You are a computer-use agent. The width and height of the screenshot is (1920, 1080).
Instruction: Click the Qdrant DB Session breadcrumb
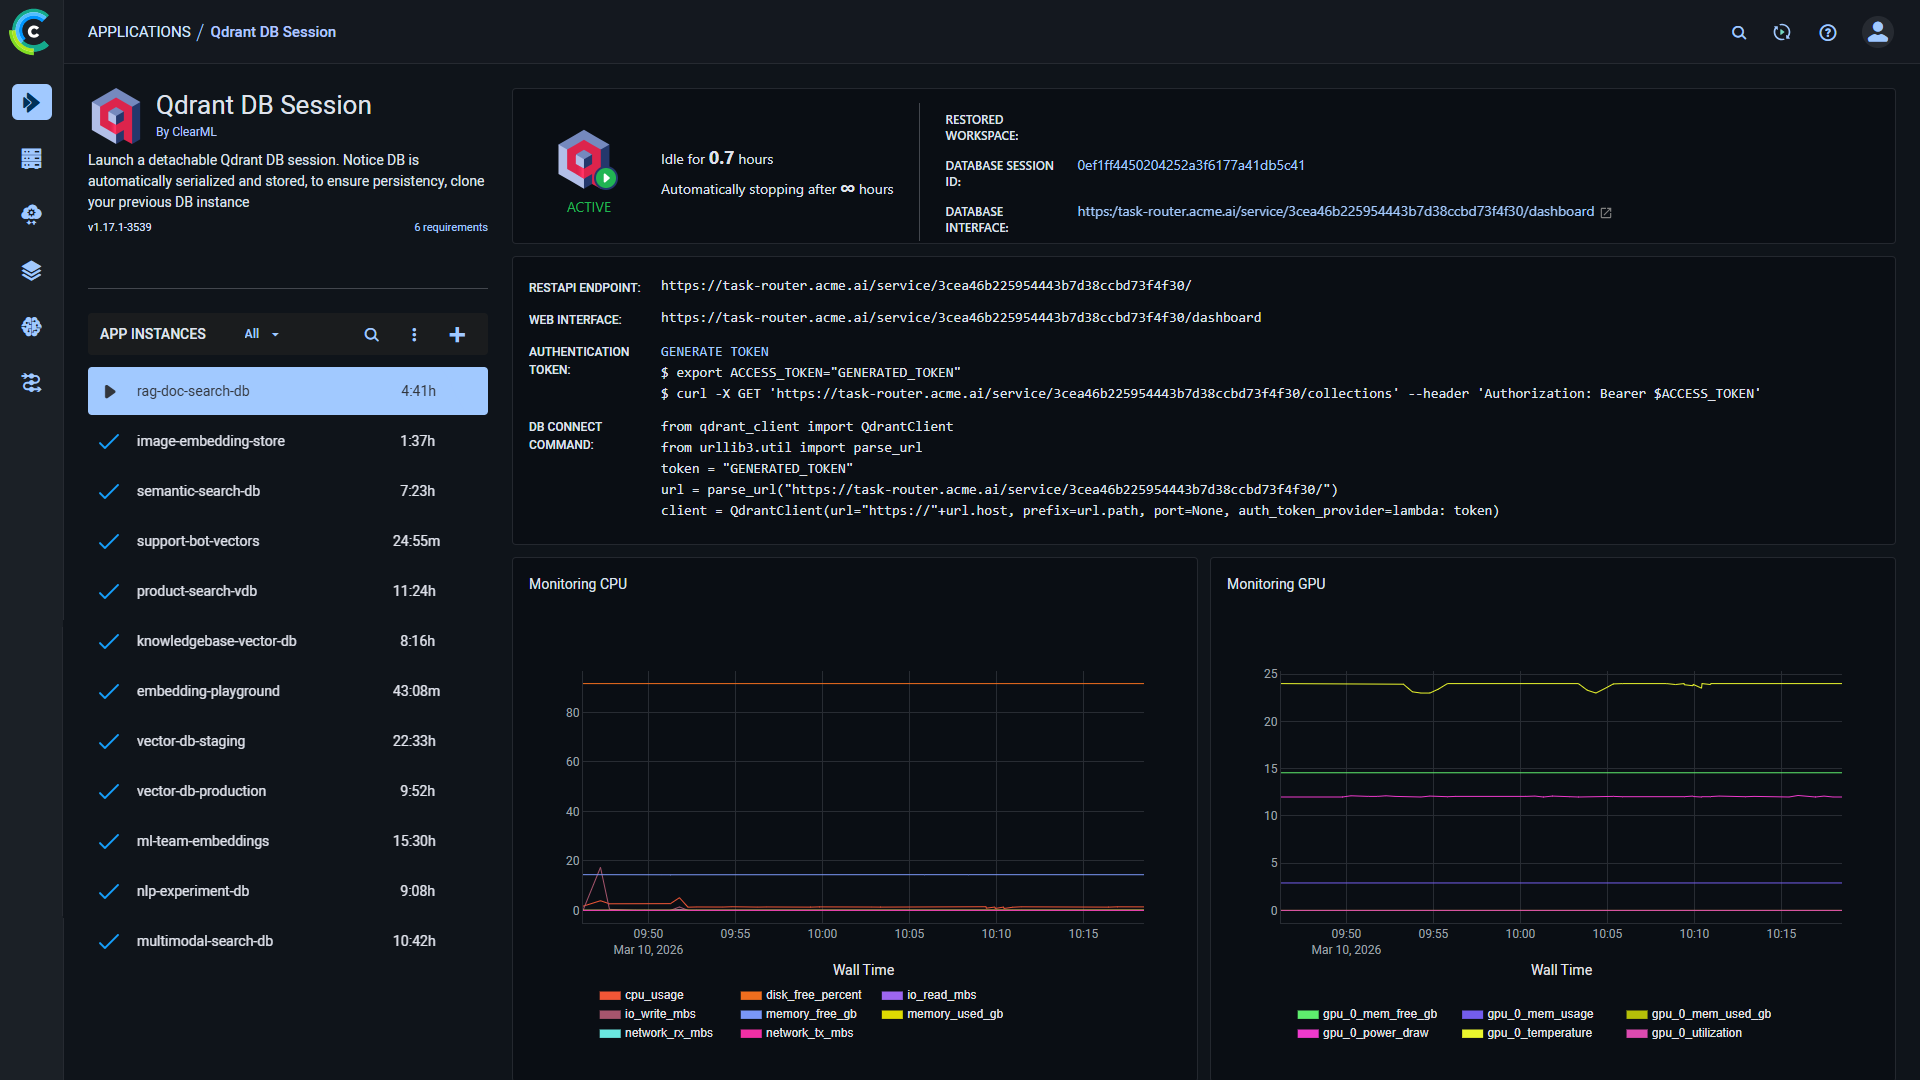coord(273,32)
